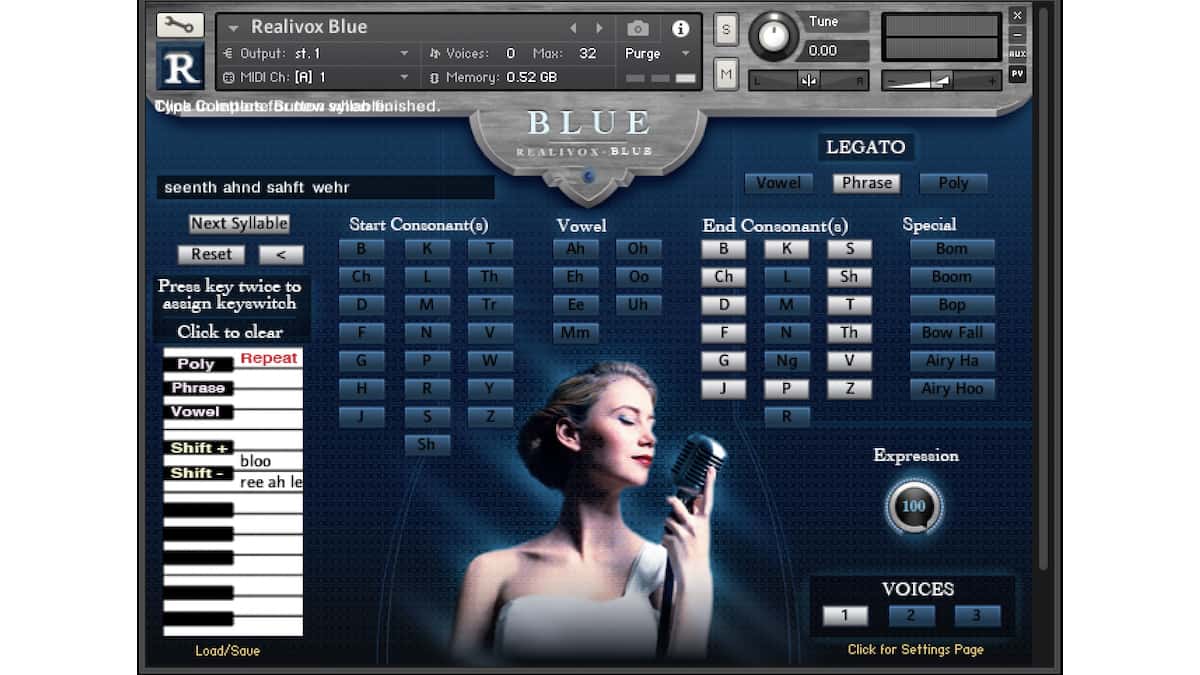Image resolution: width=1200 pixels, height=675 pixels.
Task: Click the Max voices value 32
Action: coord(588,53)
